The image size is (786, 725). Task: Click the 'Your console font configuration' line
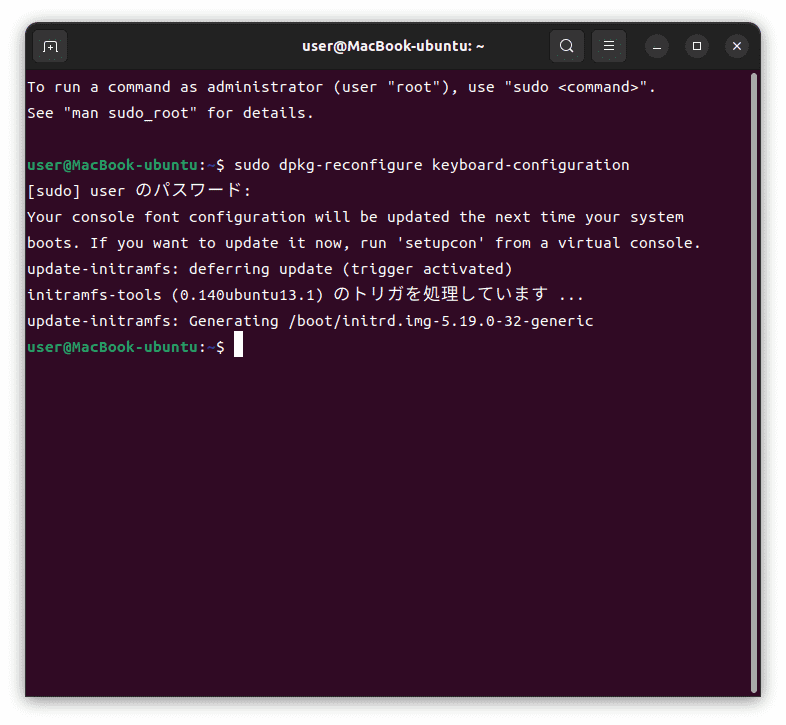point(355,217)
